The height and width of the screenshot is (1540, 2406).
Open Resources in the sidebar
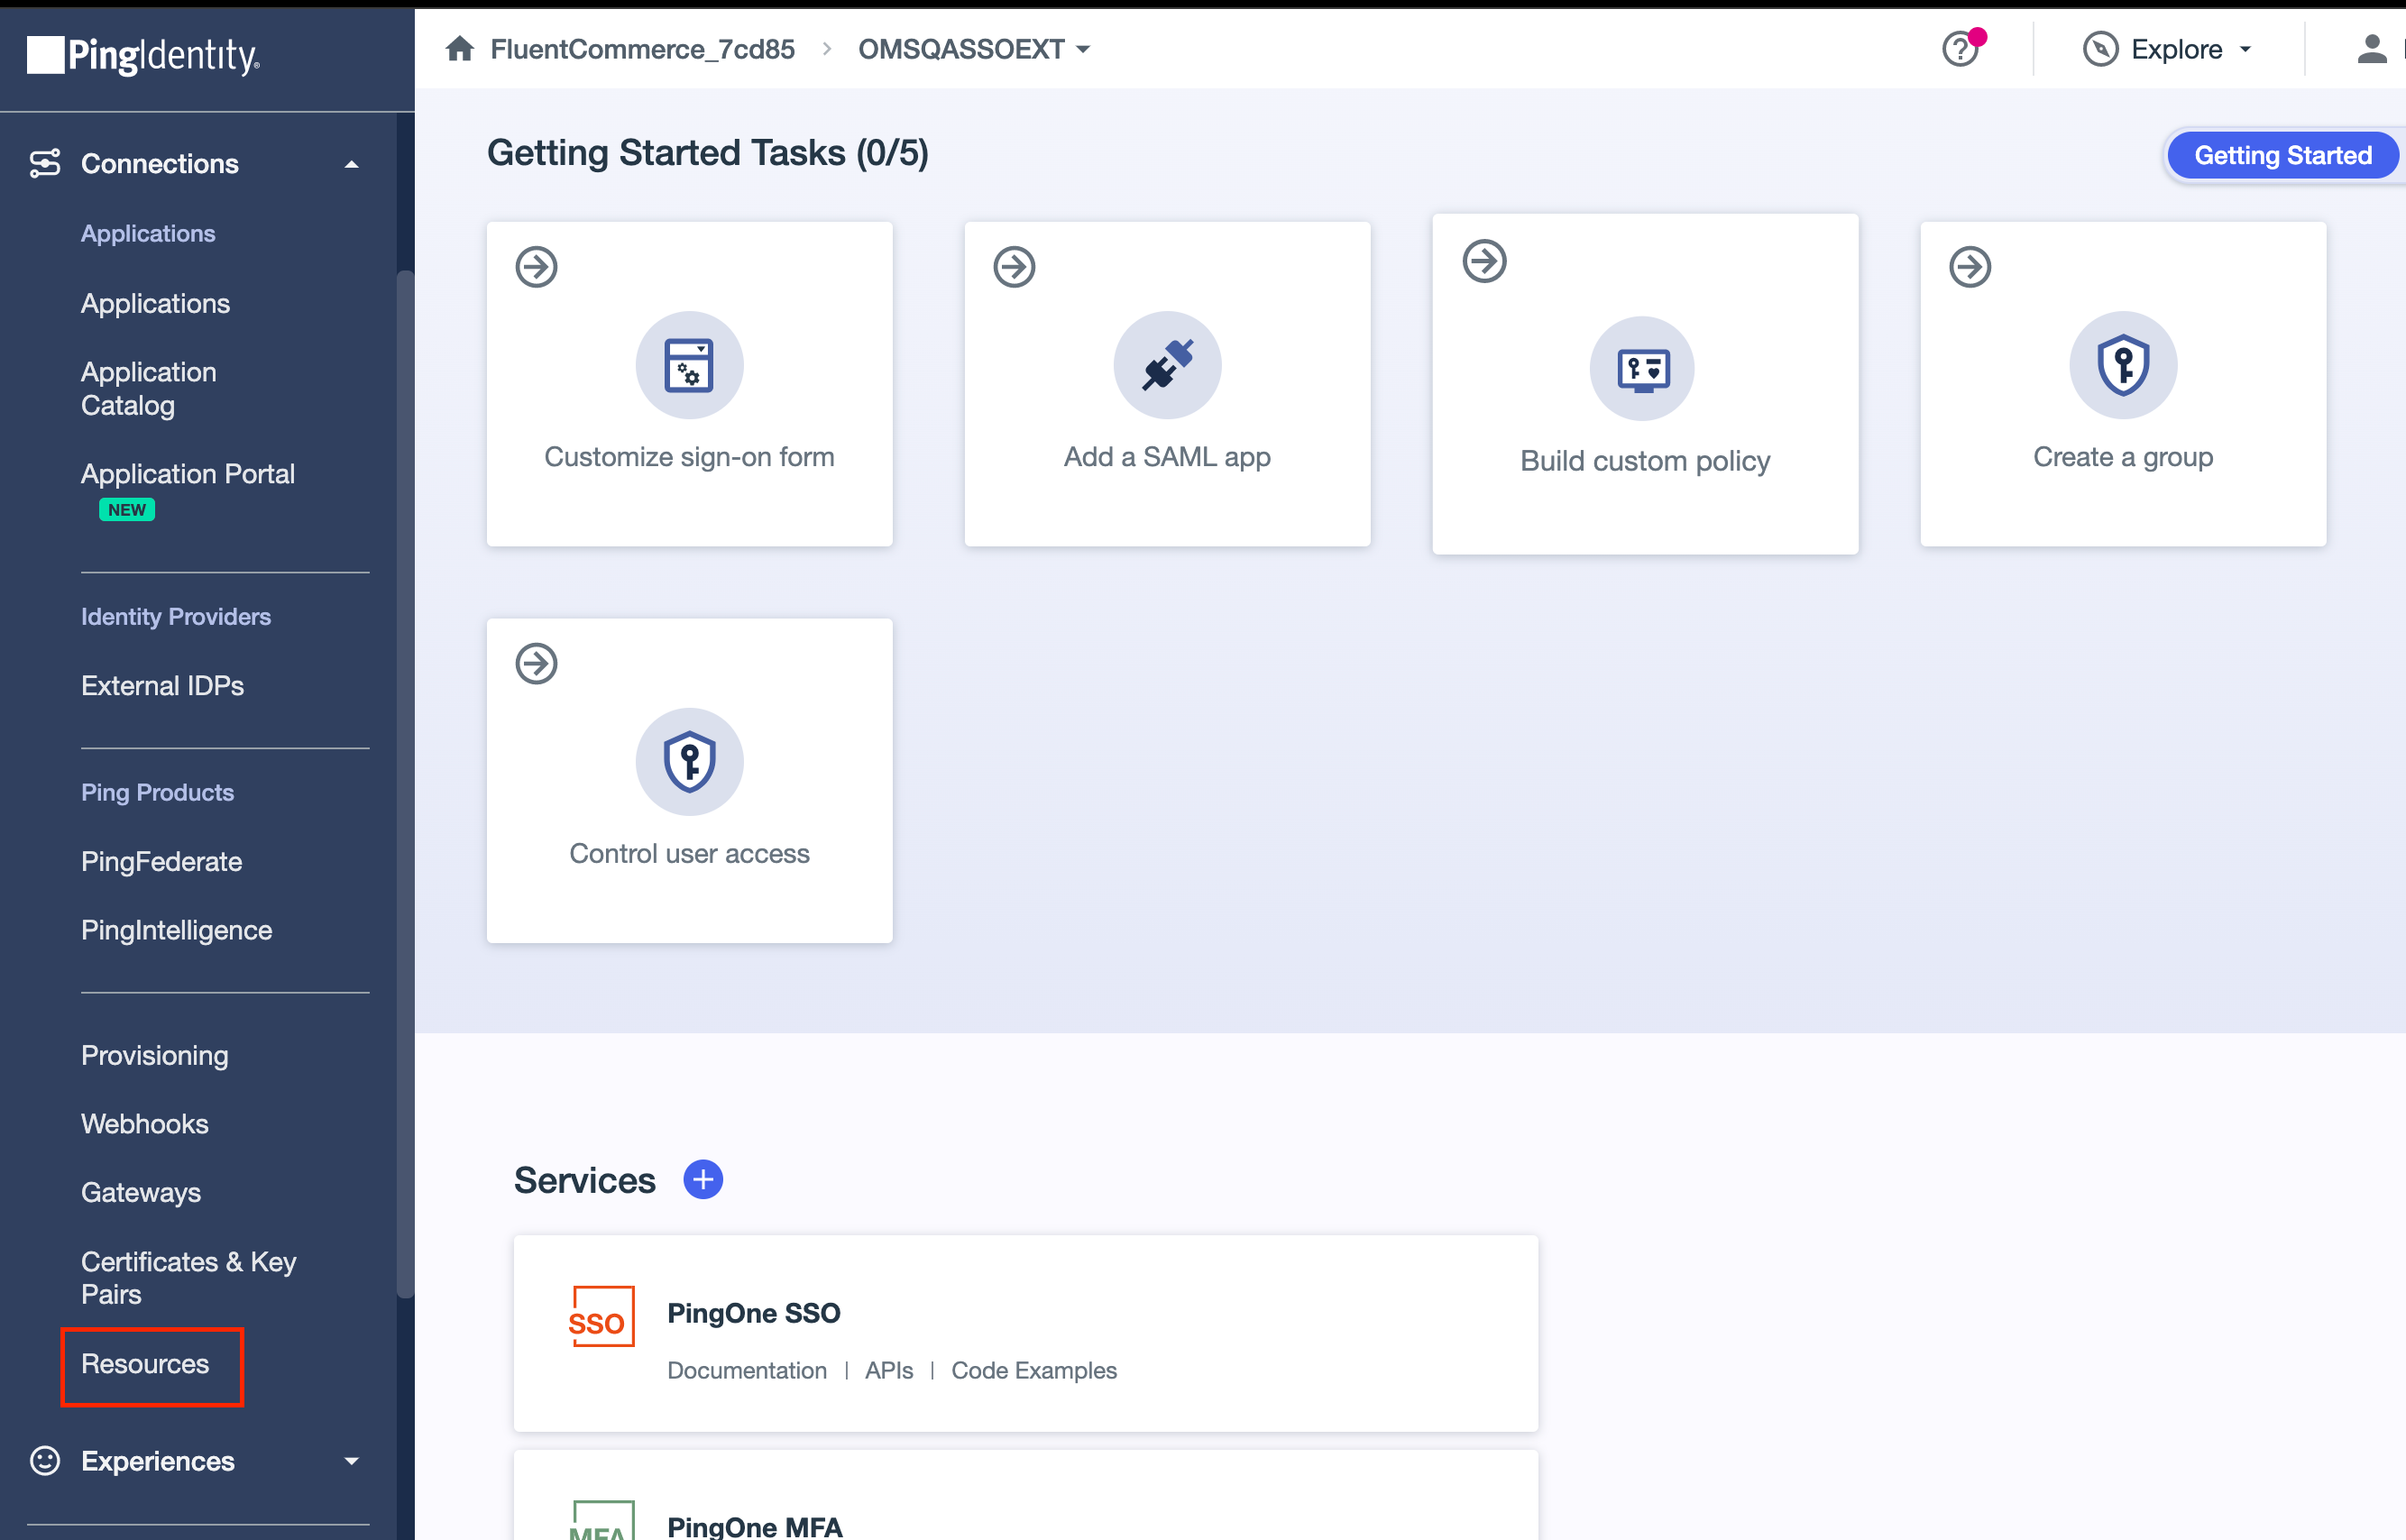tap(146, 1364)
